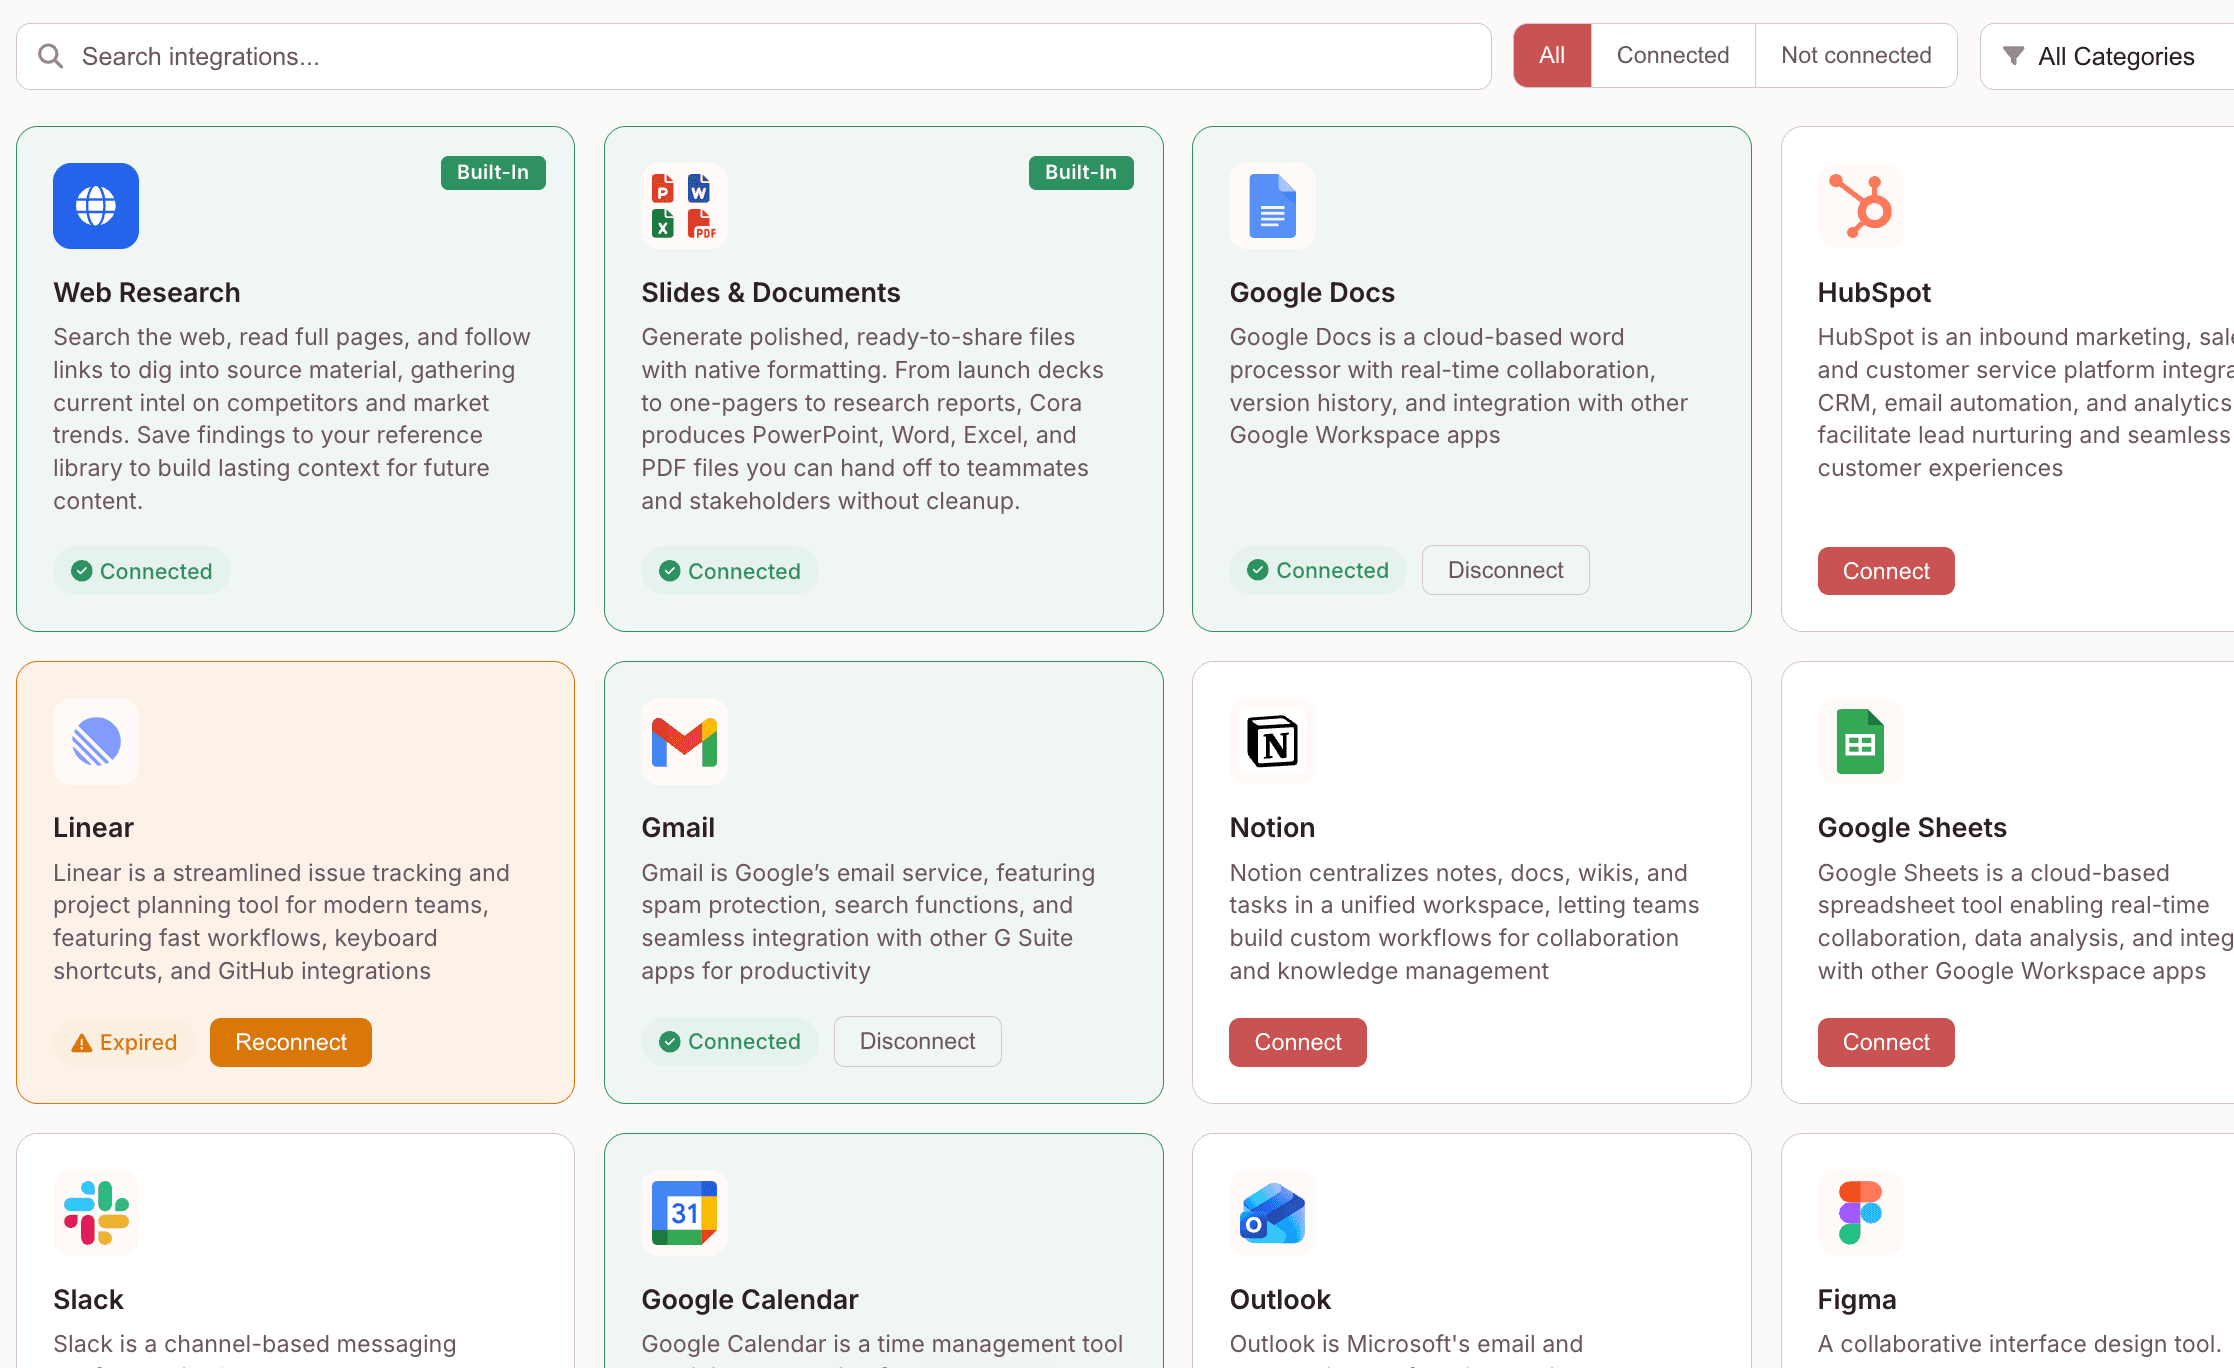Select the All filter tab
Screen dimensions: 2234x1368
(1552, 56)
